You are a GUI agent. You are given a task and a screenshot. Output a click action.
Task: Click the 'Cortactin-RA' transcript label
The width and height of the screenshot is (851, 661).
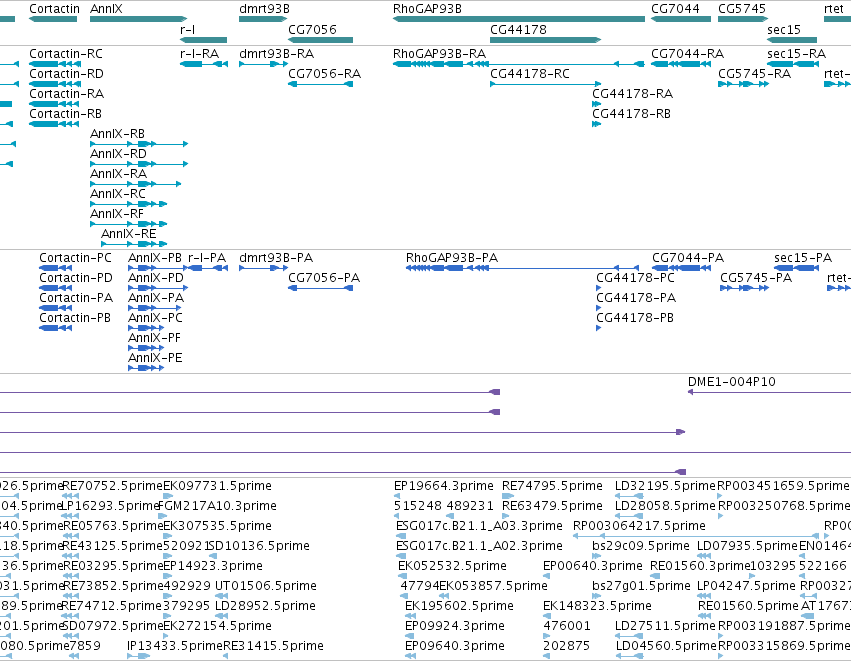click(x=66, y=94)
